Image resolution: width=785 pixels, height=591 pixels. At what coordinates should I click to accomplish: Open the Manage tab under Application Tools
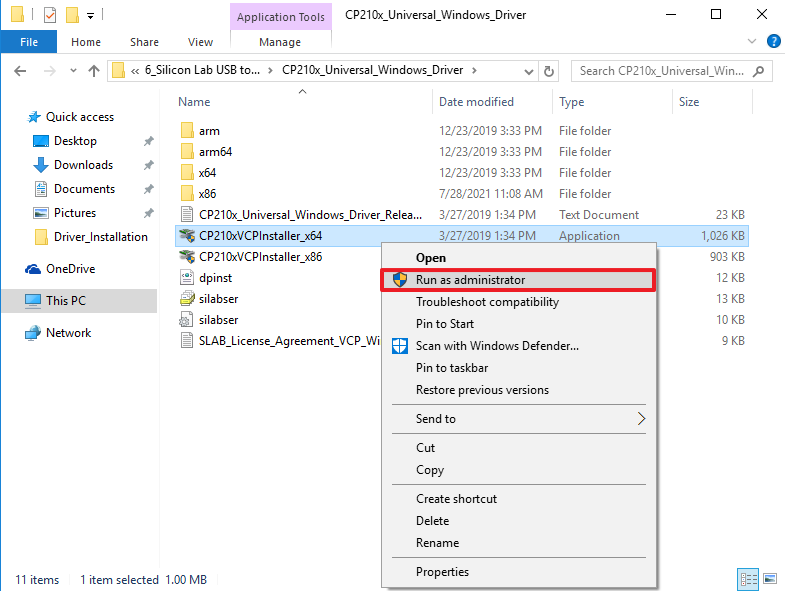(280, 42)
